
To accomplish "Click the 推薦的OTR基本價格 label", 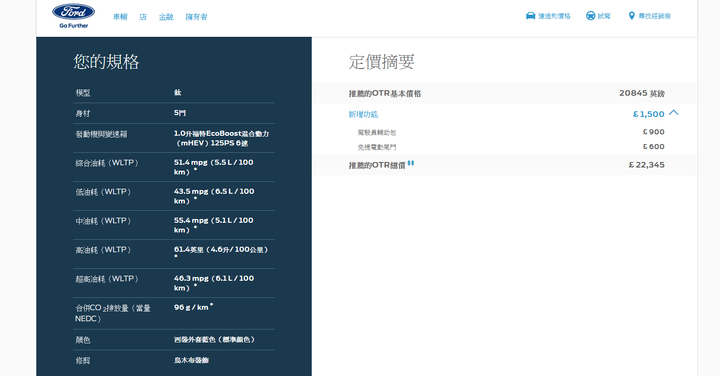I will click(385, 94).
